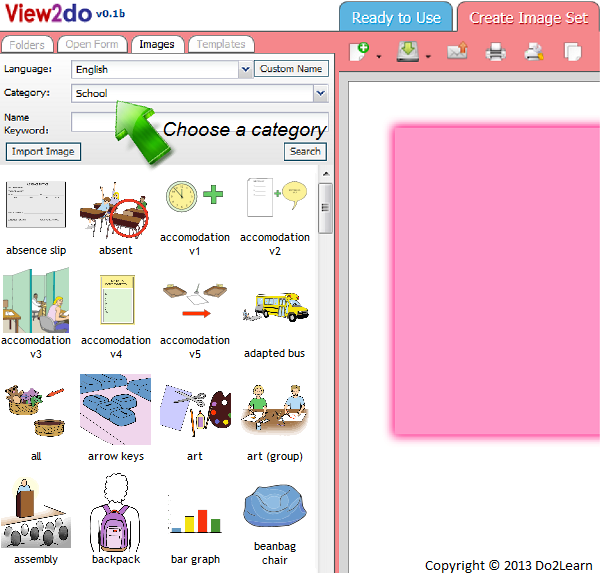600x573 pixels.
Task: Expand the Category dropdown showing School
Action: [x=320, y=93]
